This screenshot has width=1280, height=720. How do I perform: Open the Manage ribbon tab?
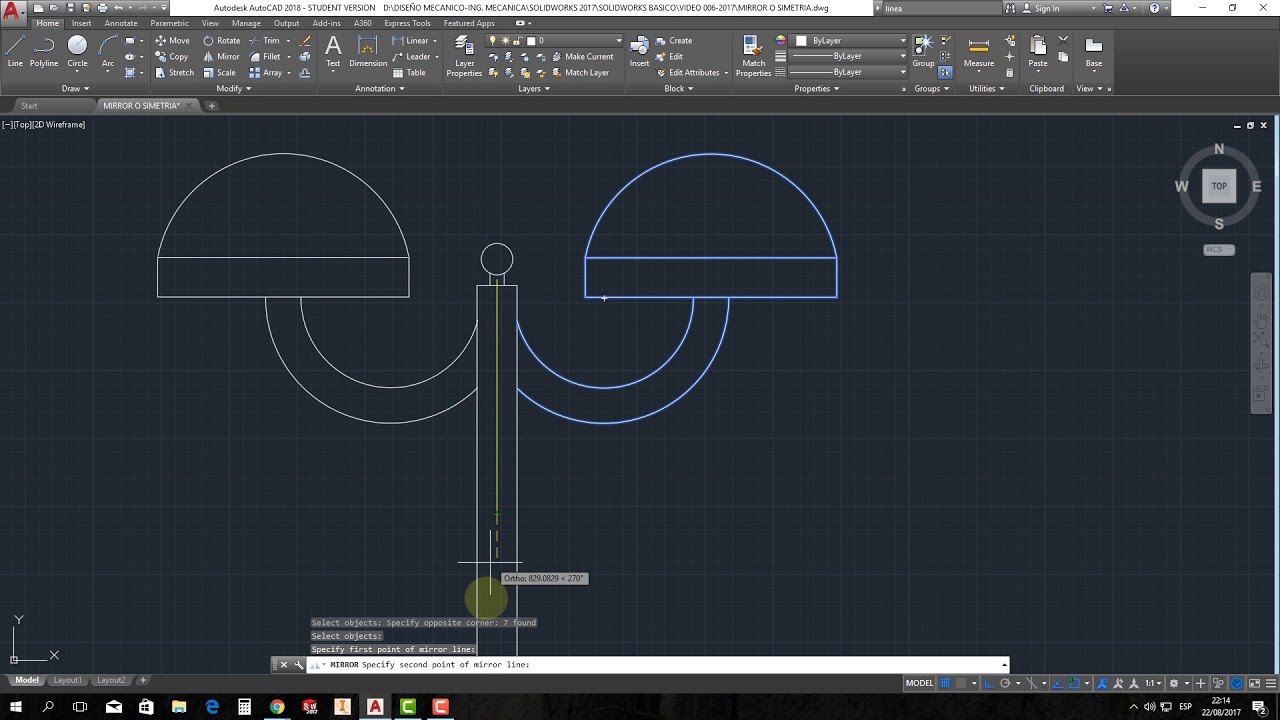point(246,23)
